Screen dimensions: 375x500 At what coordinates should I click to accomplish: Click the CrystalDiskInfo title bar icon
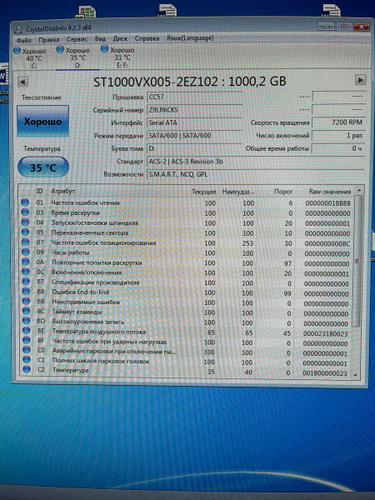(x=19, y=29)
